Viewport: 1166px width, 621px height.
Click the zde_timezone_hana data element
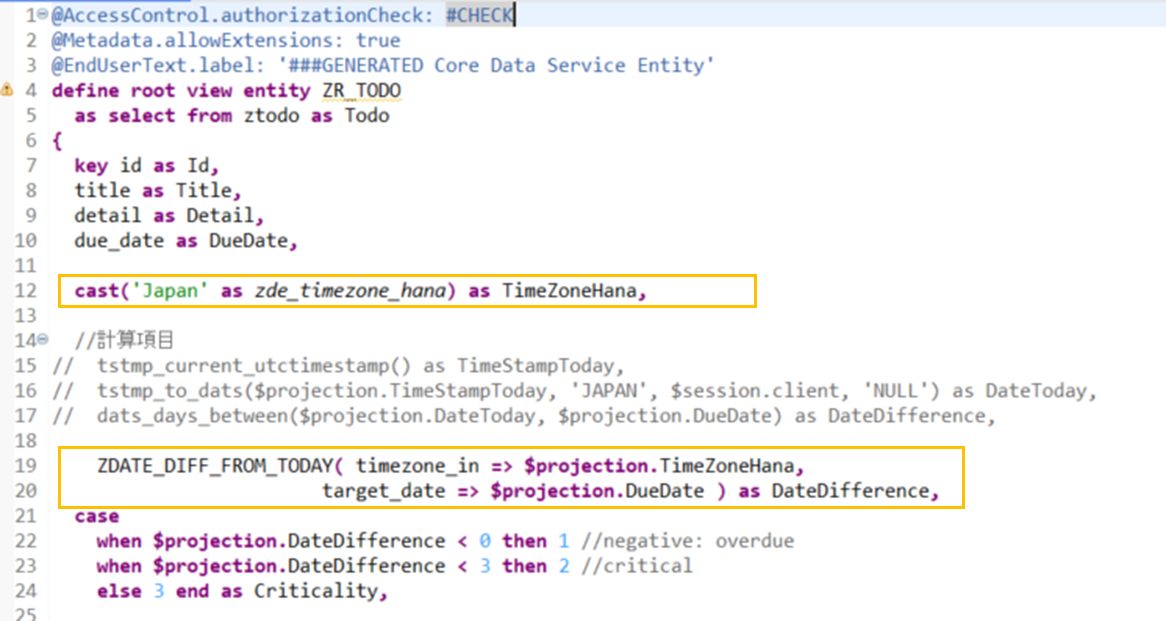click(x=350, y=291)
